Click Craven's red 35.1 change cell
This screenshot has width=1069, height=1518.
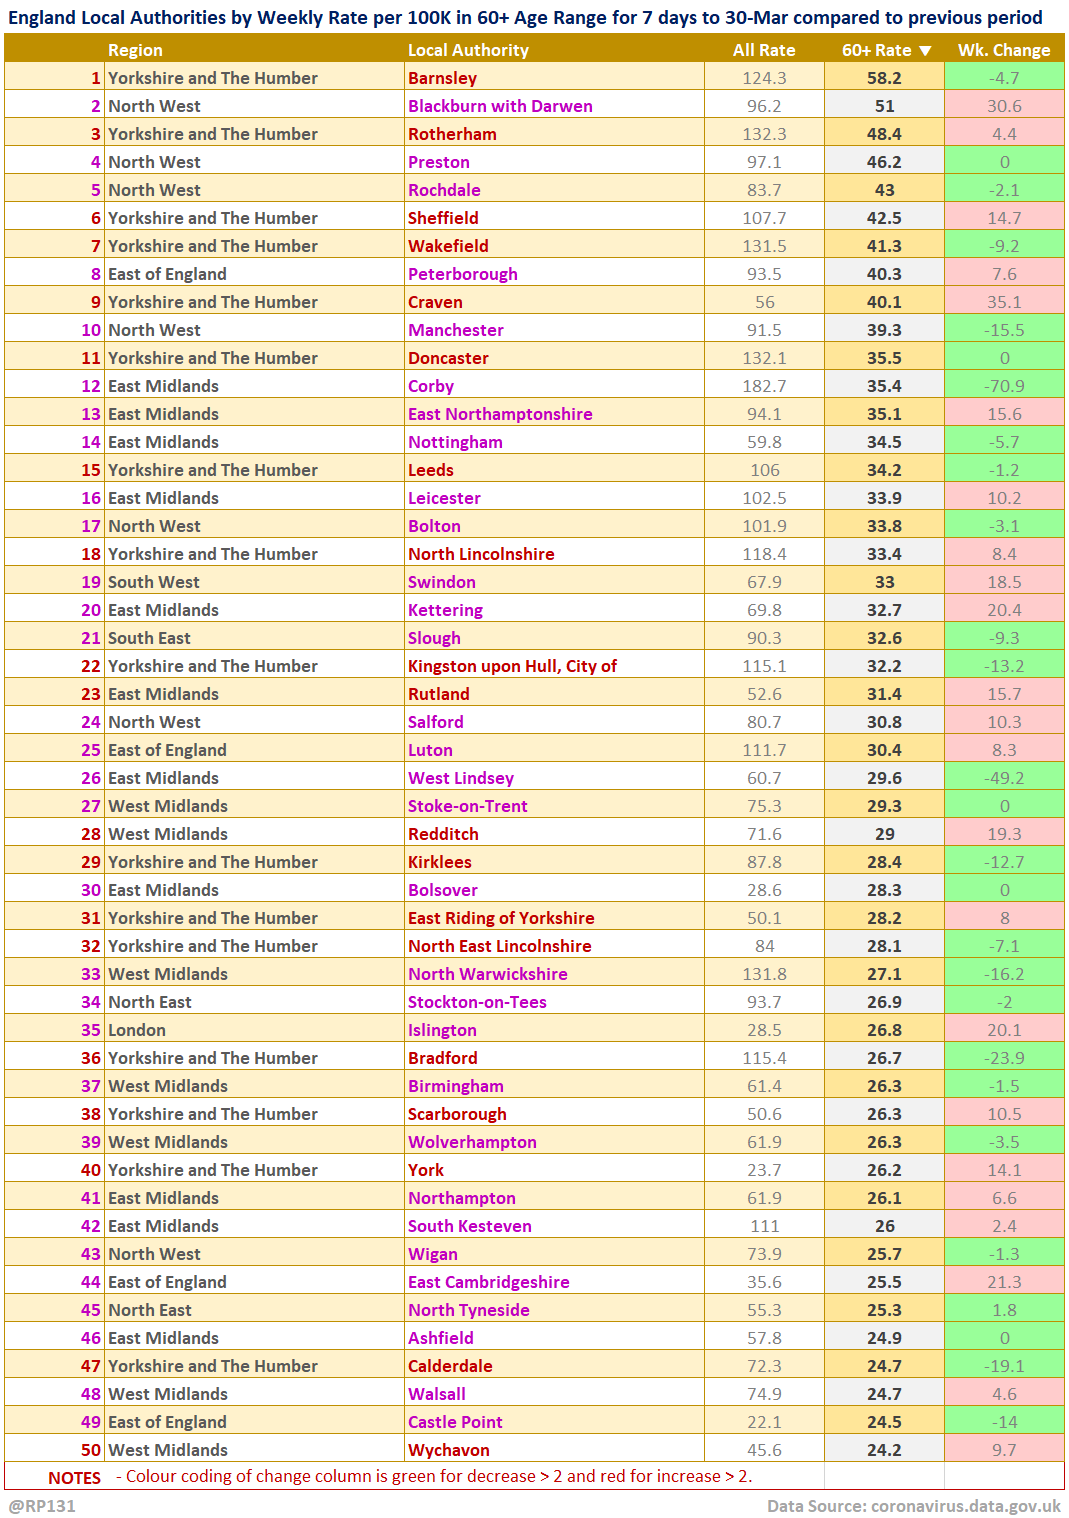[x=1004, y=302]
